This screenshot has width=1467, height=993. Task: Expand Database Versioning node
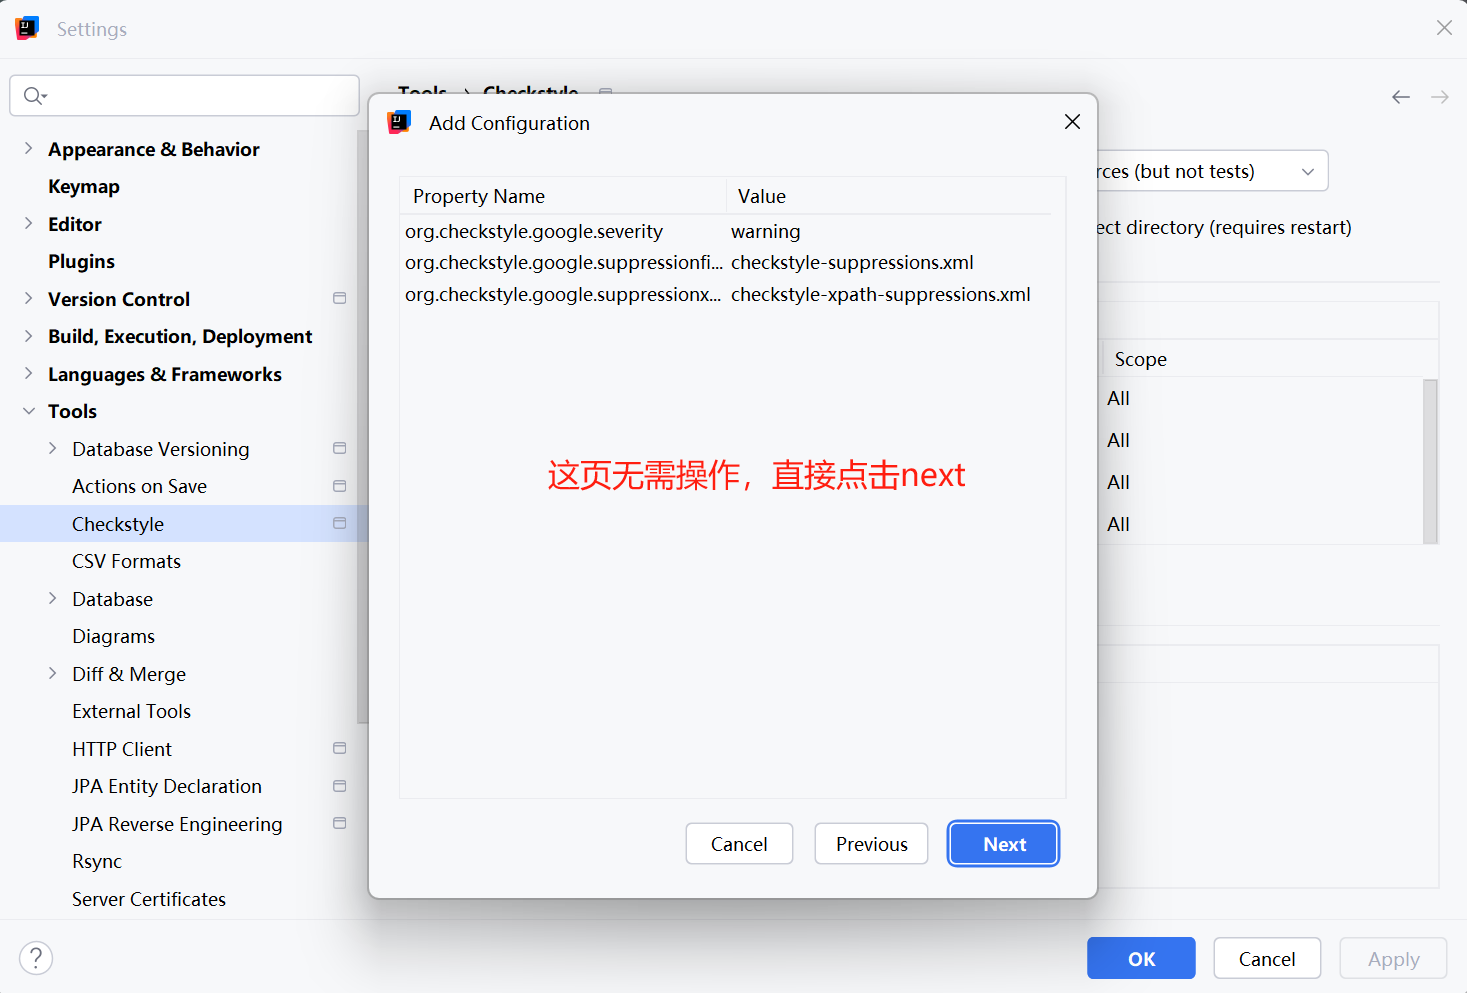pos(52,448)
